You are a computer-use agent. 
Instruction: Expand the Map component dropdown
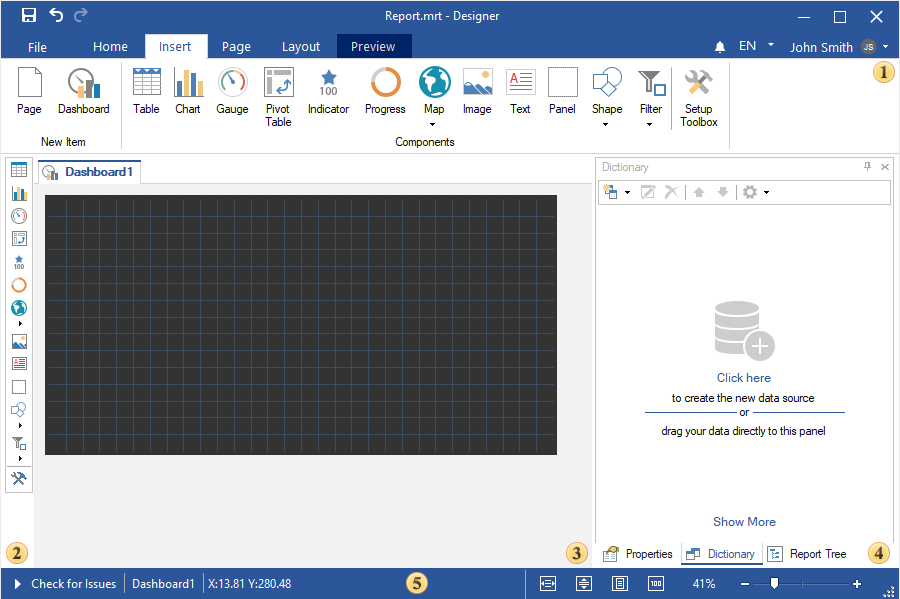(433, 125)
